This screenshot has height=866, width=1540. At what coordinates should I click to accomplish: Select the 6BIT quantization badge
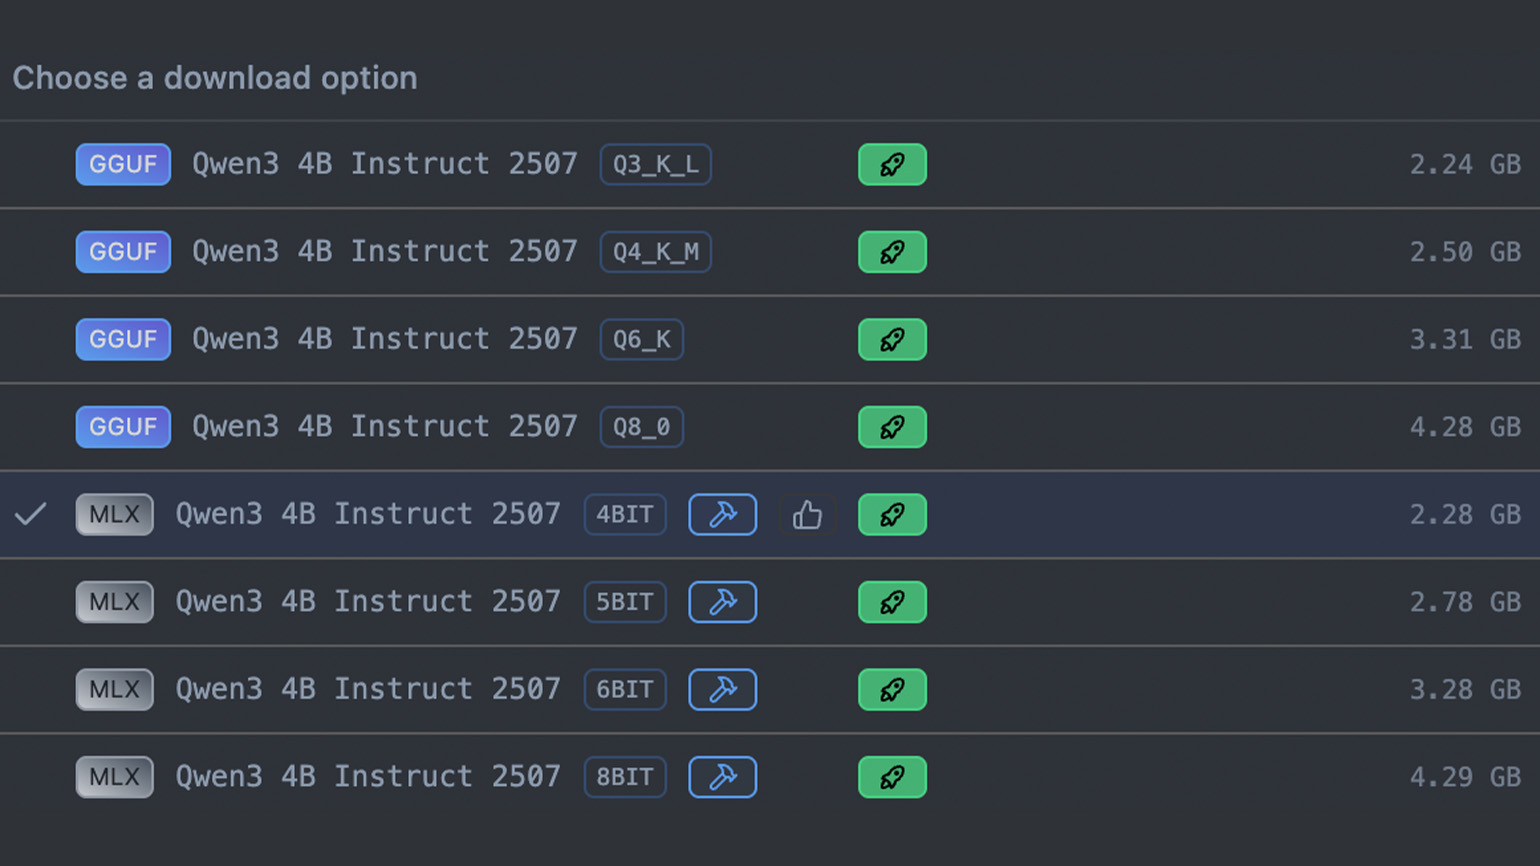[x=624, y=690]
